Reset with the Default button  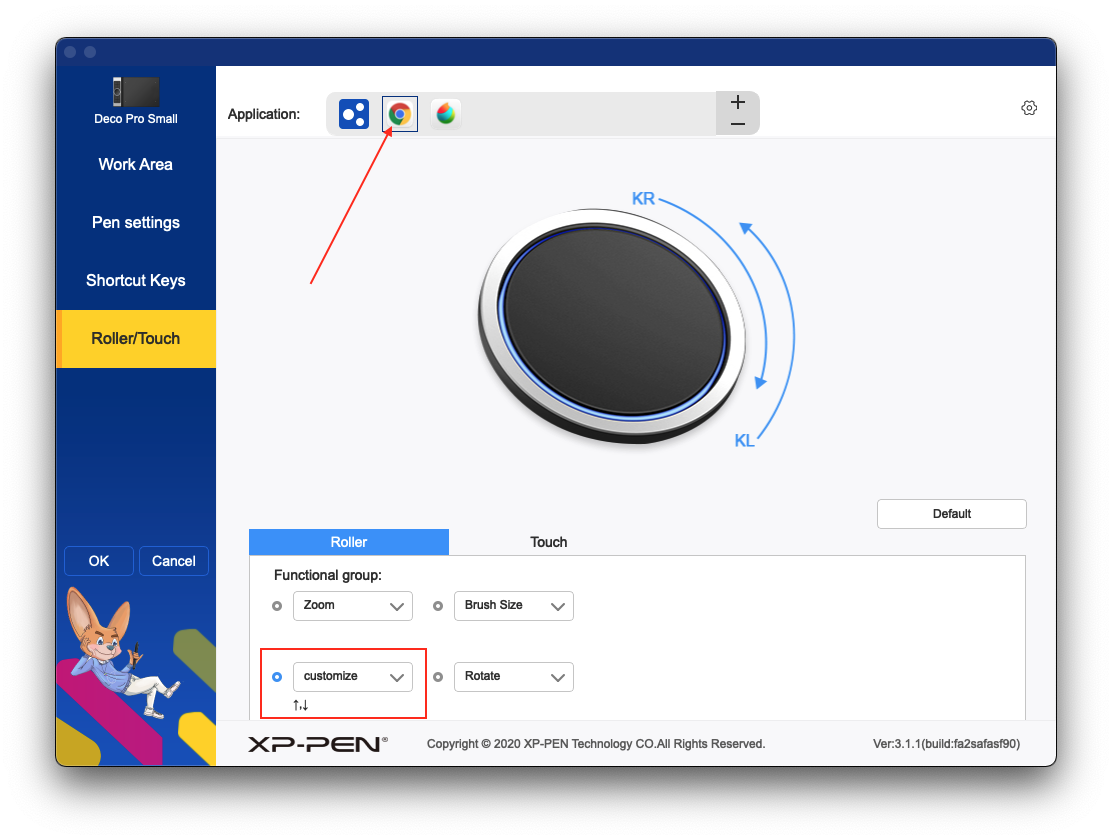tap(952, 514)
